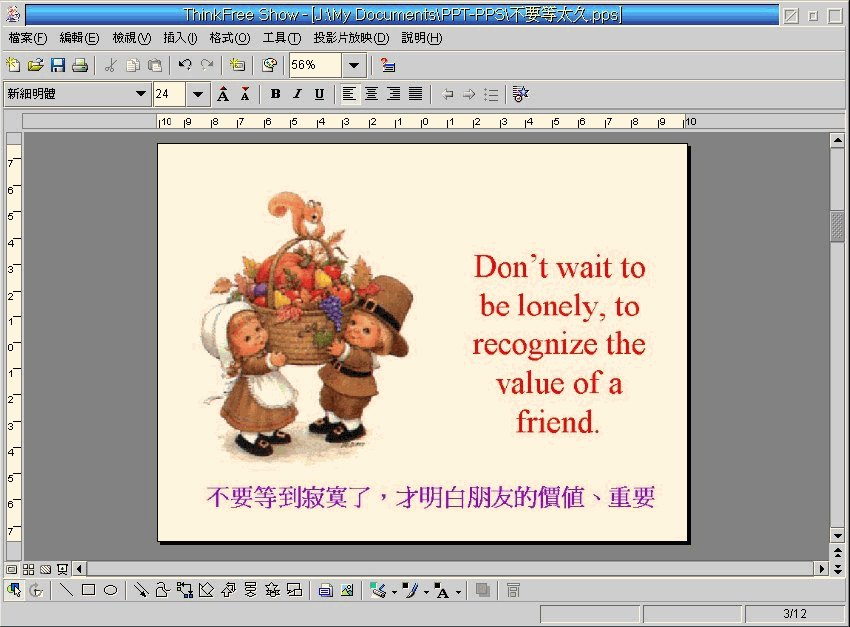Decrease font size with the smaller A icon
The height and width of the screenshot is (627, 850).
click(245, 94)
